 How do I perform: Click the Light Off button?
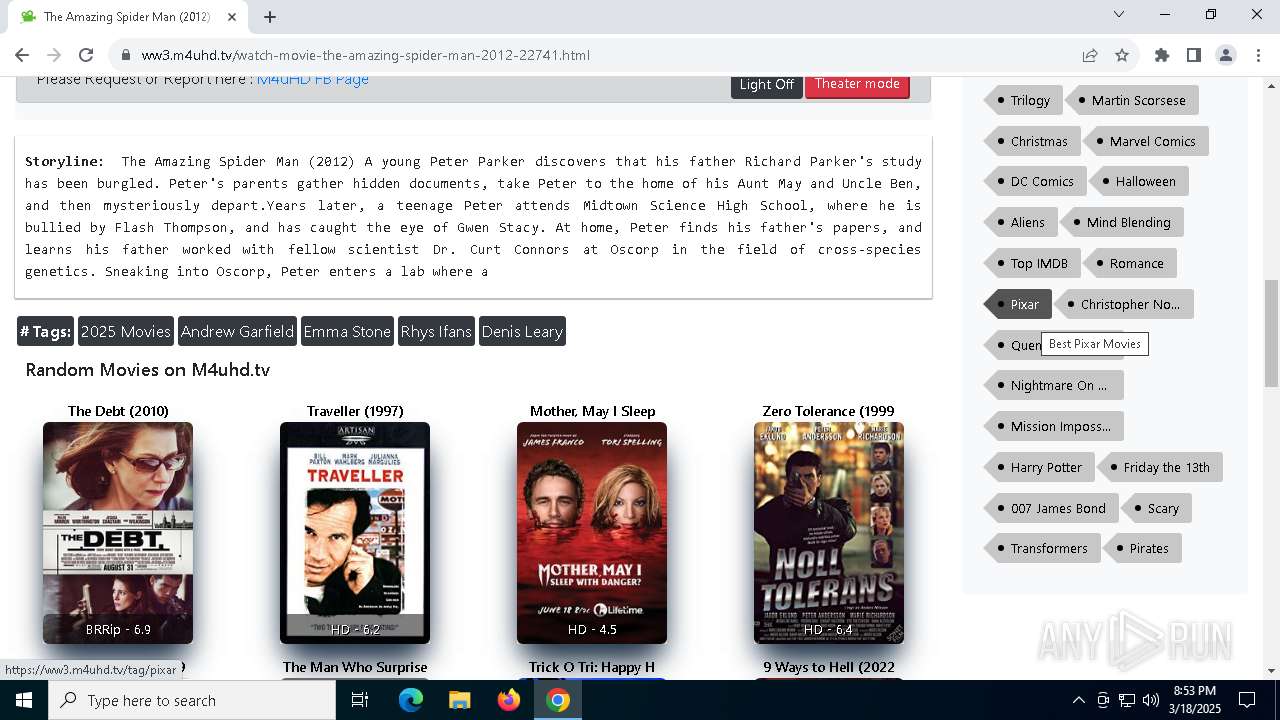[767, 85]
